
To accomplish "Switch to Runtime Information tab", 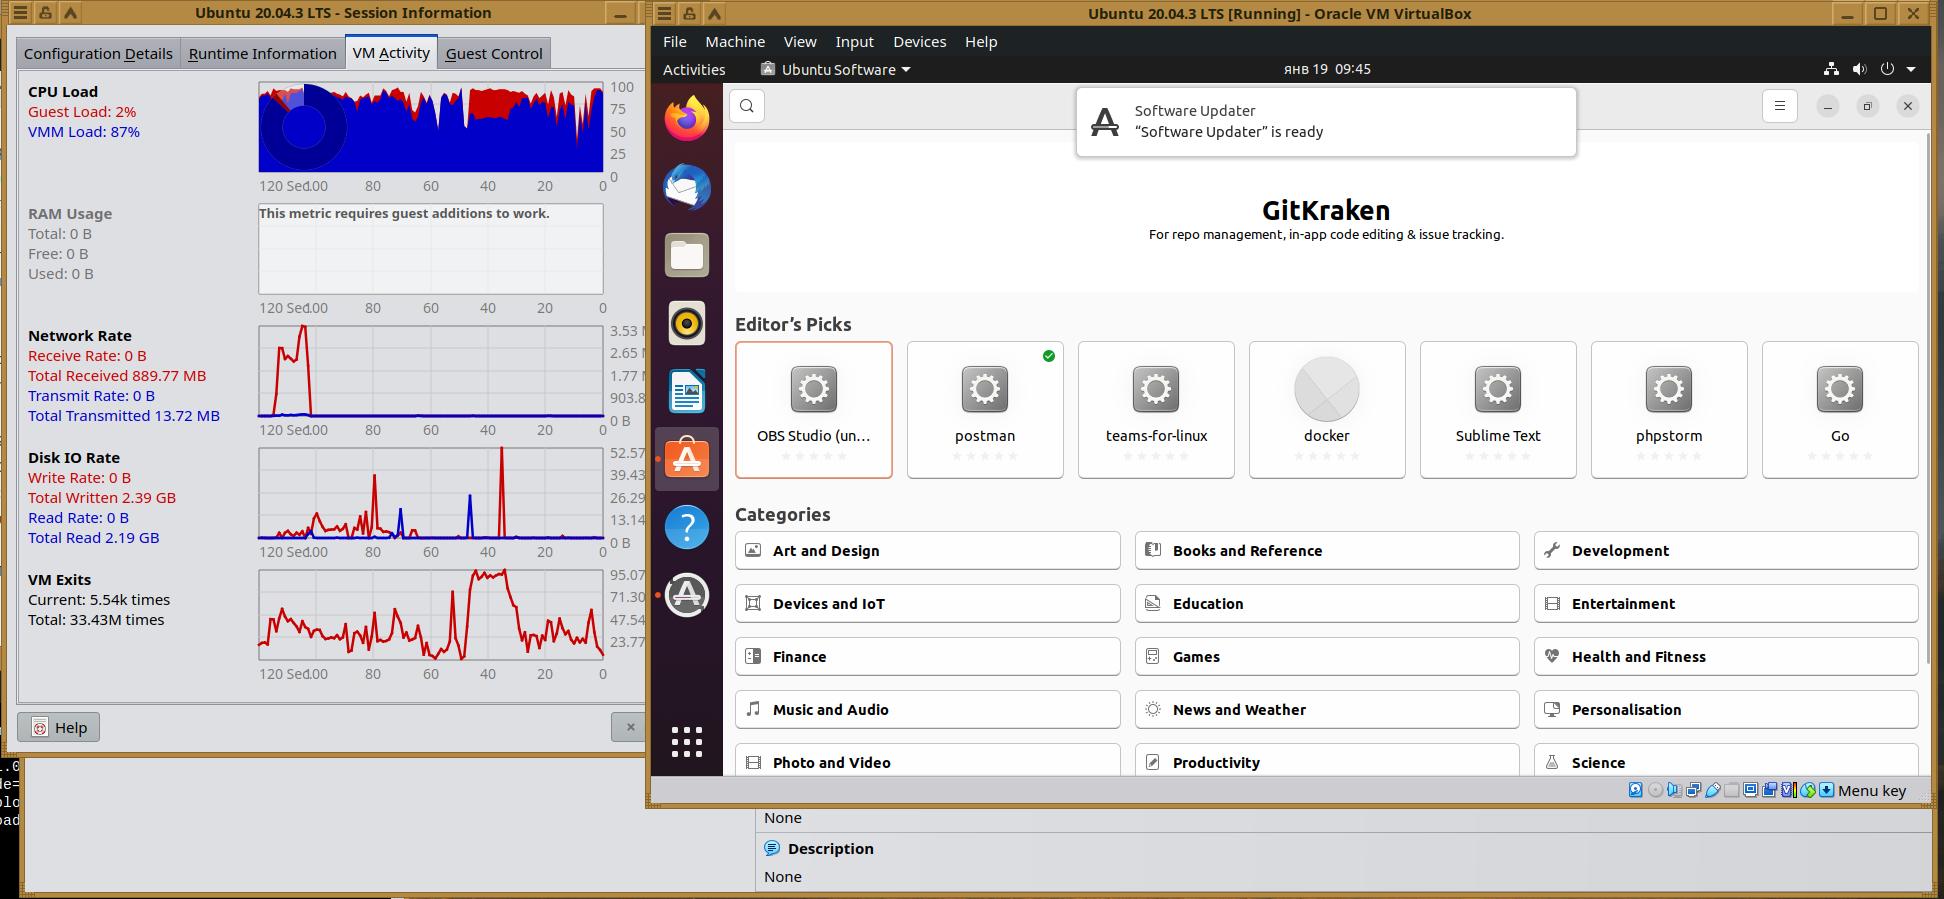I will (x=262, y=53).
